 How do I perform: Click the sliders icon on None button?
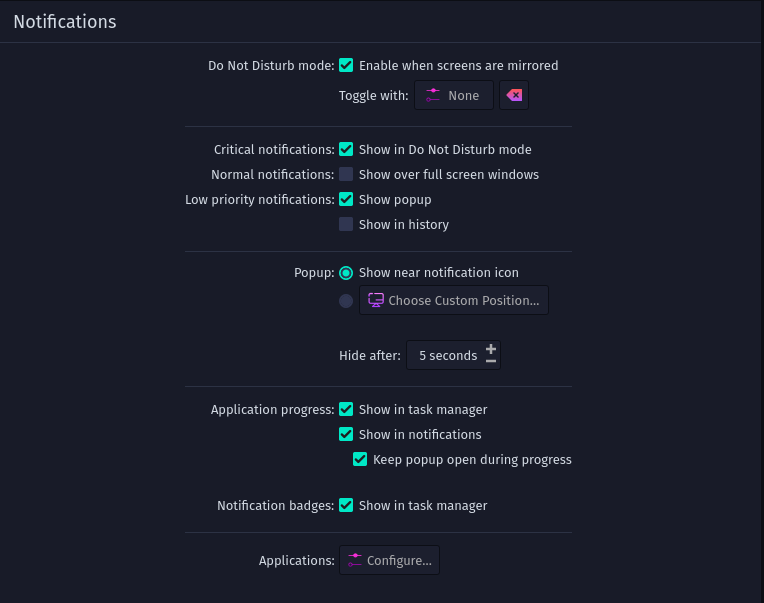pos(433,95)
